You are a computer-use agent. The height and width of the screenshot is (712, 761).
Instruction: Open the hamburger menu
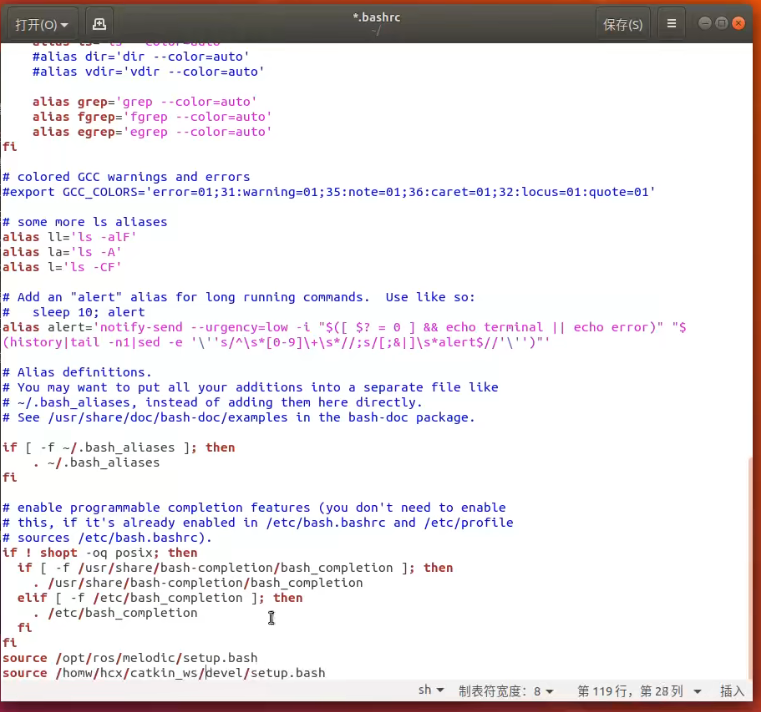click(x=671, y=24)
